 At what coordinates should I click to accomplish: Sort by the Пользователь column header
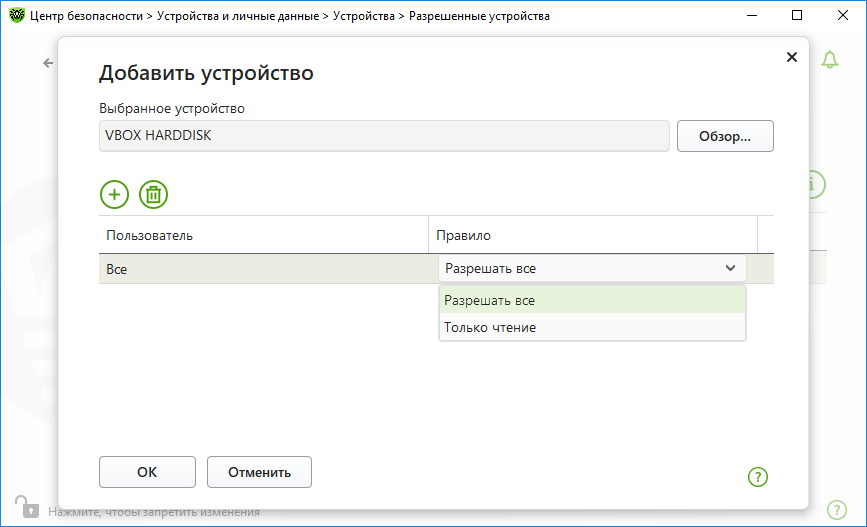point(264,236)
